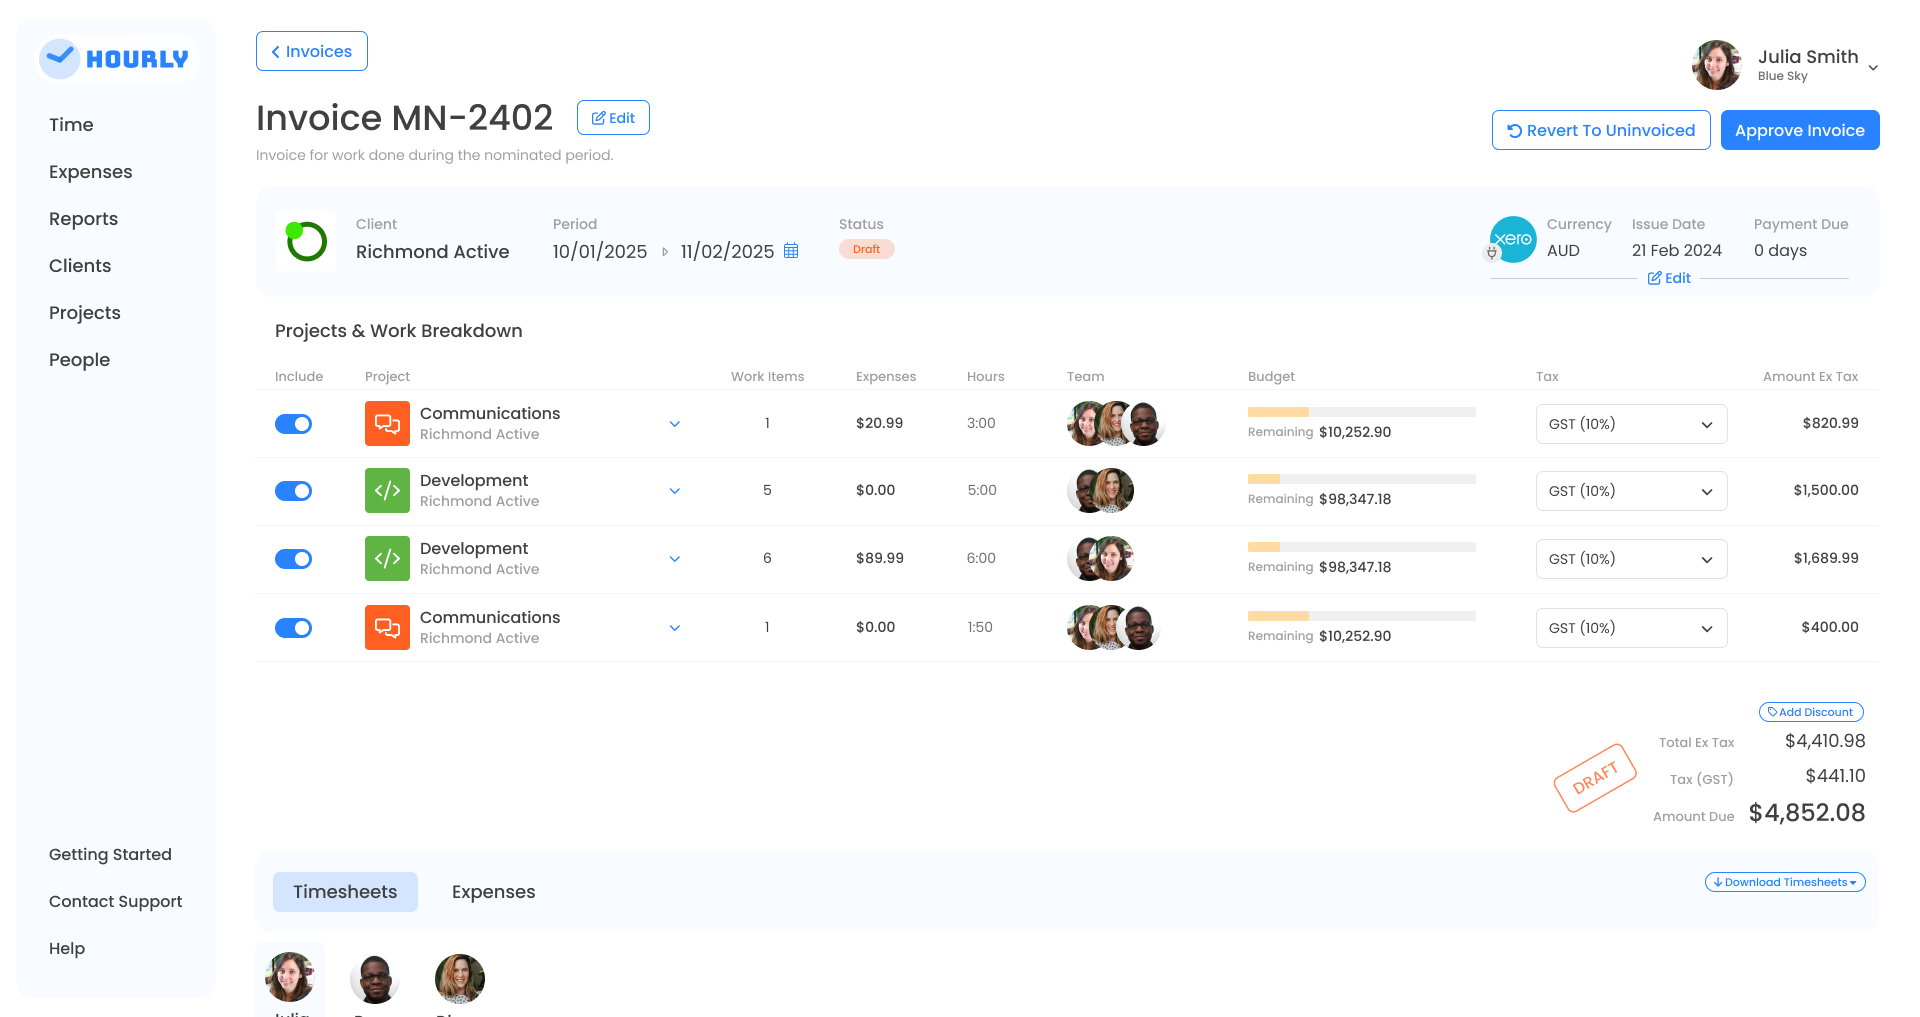Switch to the Expenses tab
This screenshot has height=1017, width=1920.
tap(493, 892)
